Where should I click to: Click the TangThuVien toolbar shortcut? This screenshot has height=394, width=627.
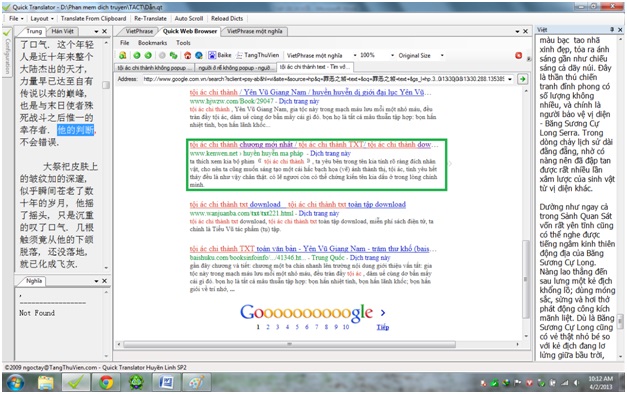258,55
